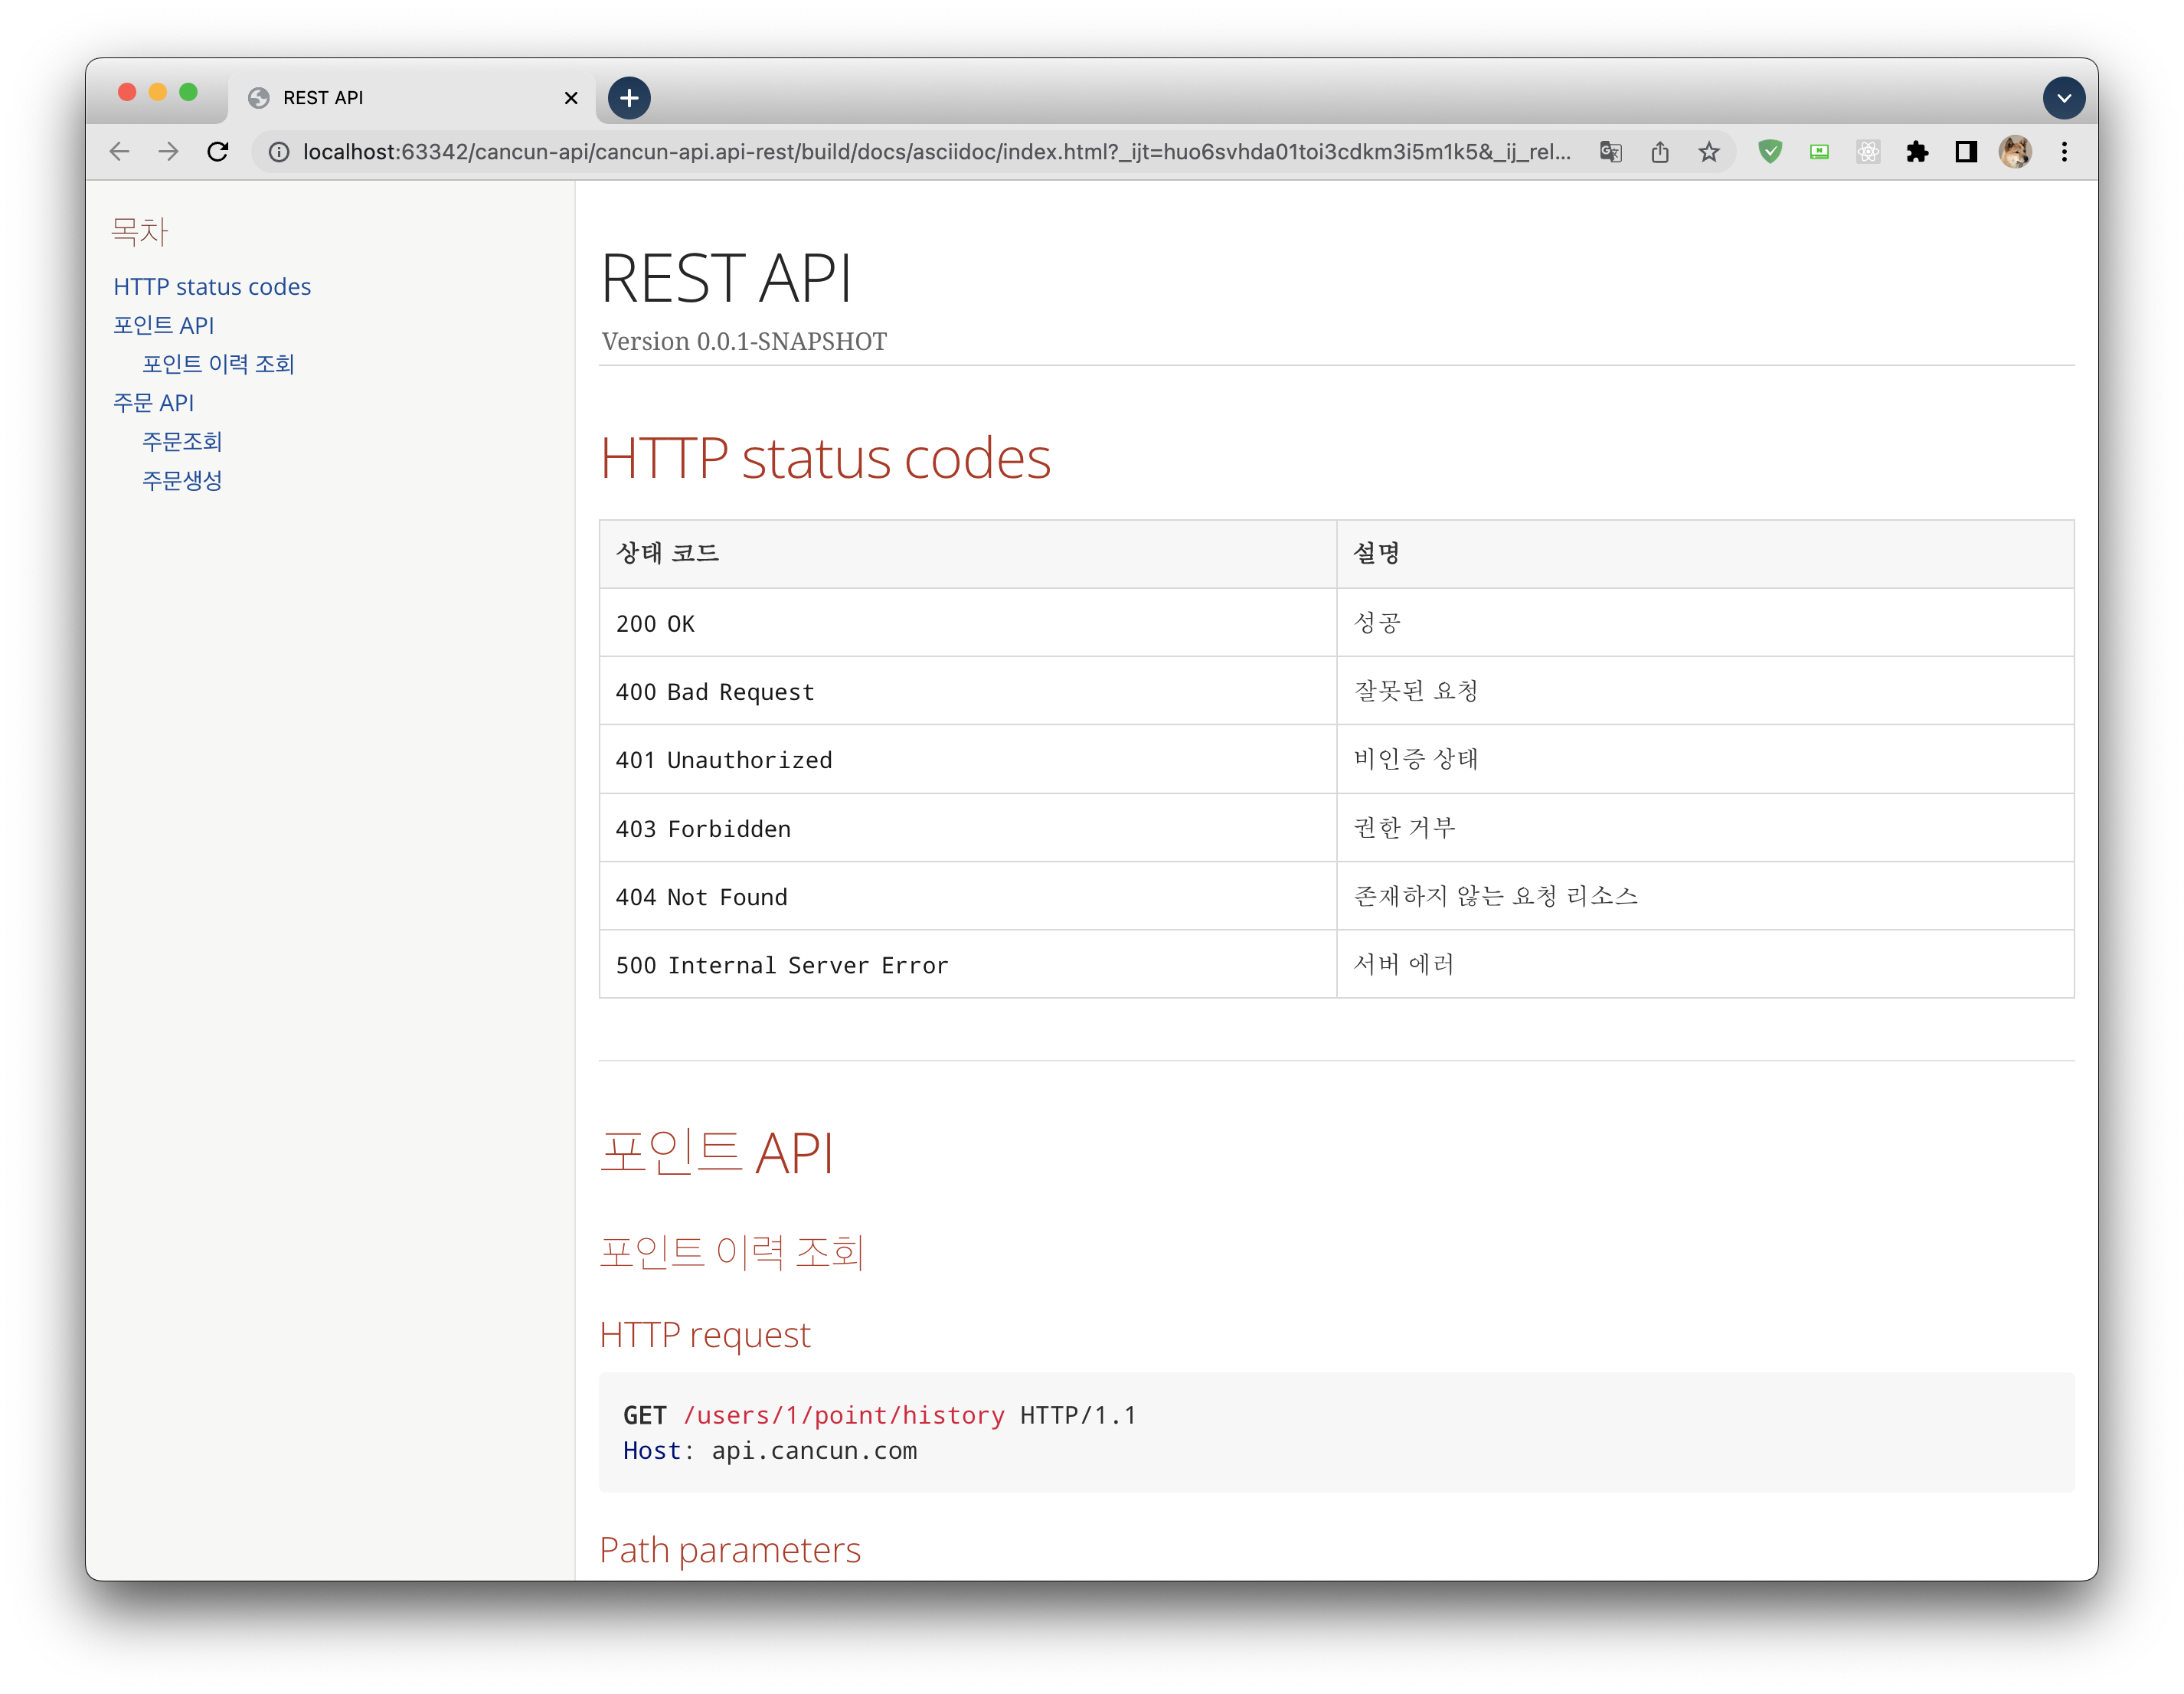Navigate to 주문생성 sidebar link
Screen dimensions: 2184x1694
point(182,481)
